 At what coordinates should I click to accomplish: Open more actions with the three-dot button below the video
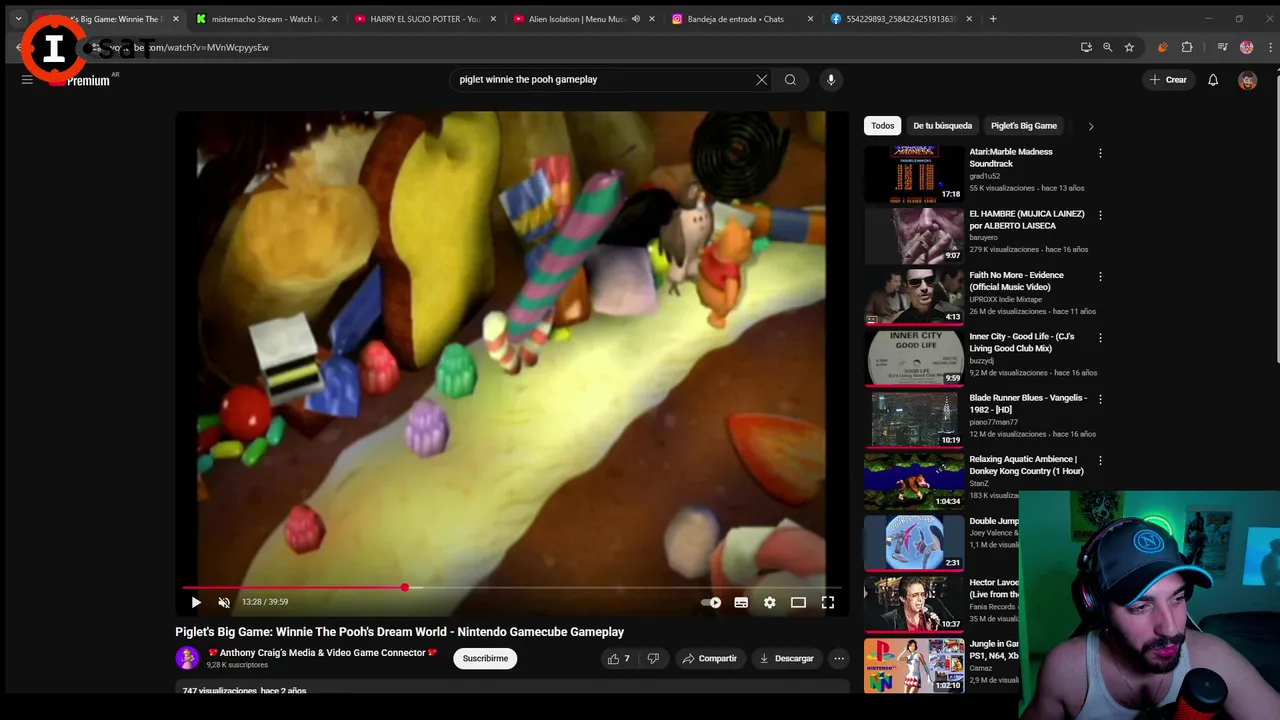pyautogui.click(x=839, y=658)
